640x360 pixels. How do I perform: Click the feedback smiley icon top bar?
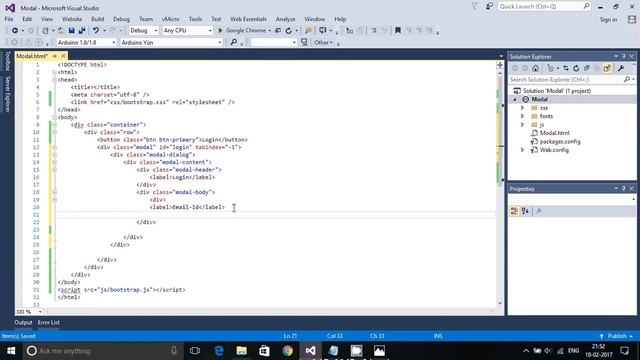(489, 7)
